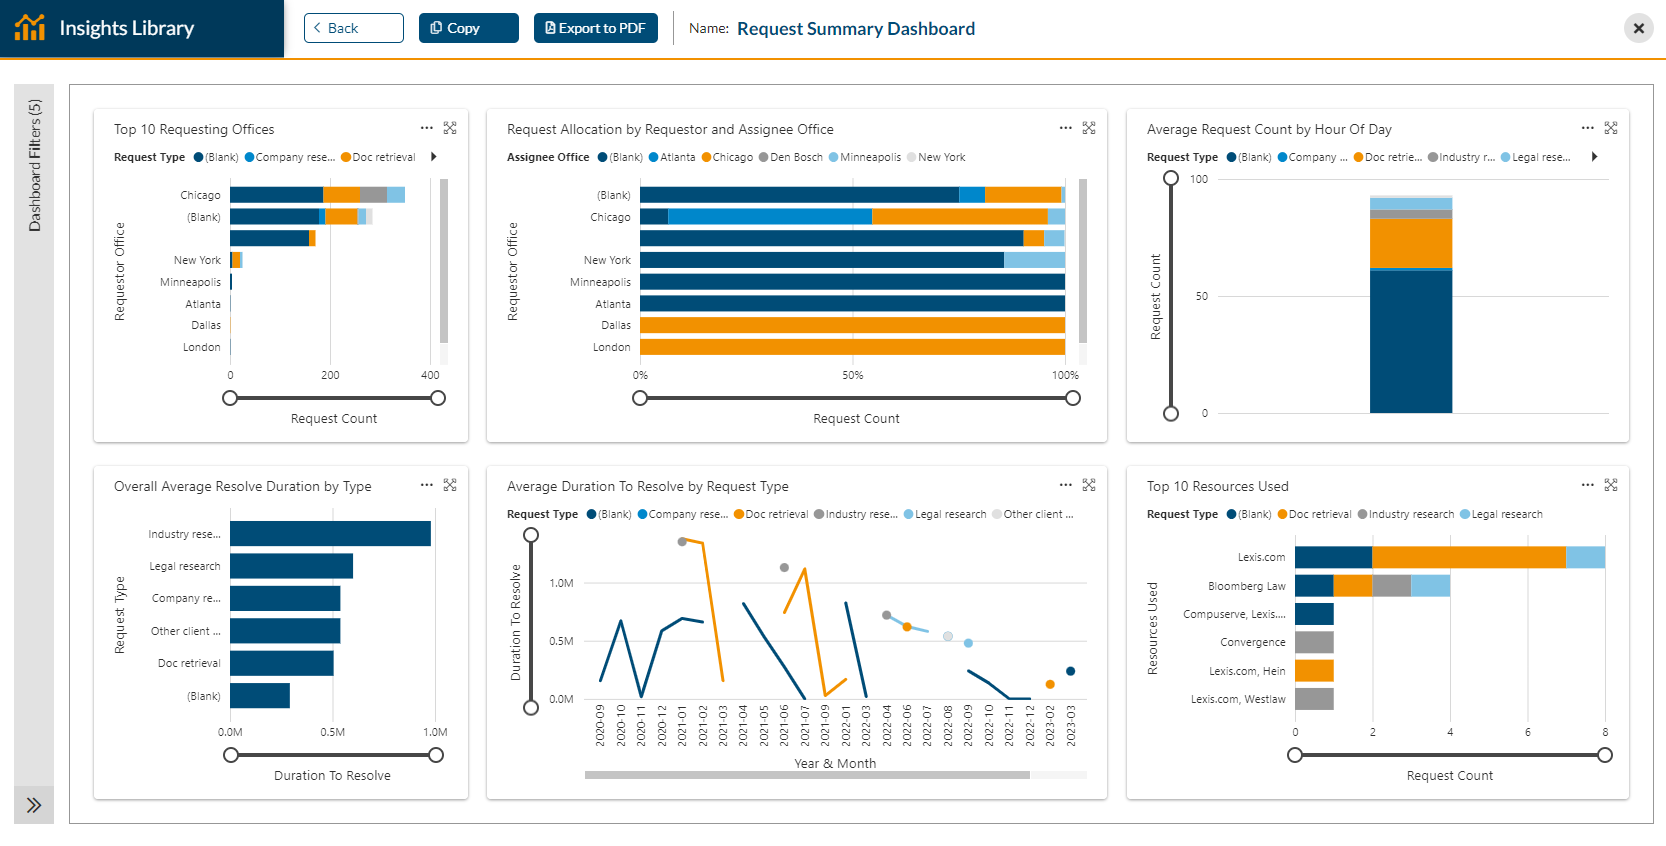Open ellipsis menu on Top 10 Resources Used
1666x846 pixels.
(x=1588, y=485)
